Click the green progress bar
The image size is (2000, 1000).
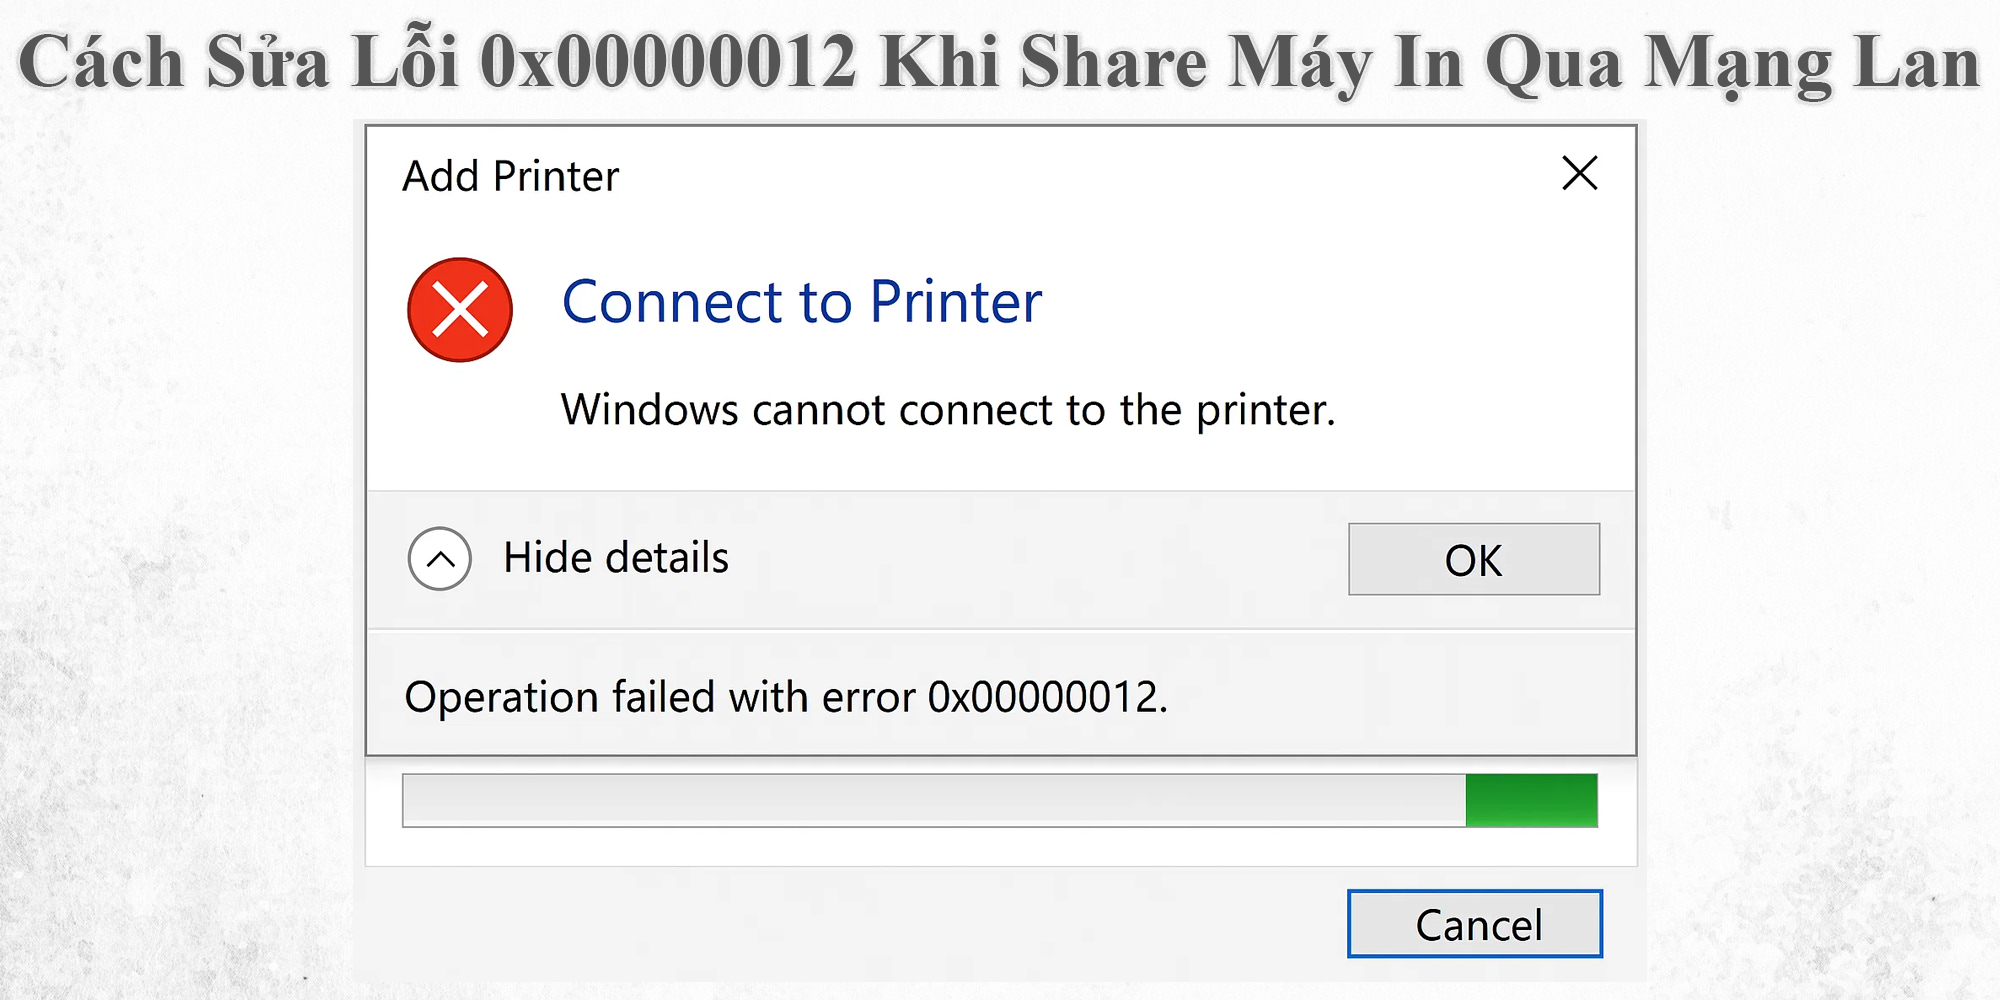[1530, 800]
